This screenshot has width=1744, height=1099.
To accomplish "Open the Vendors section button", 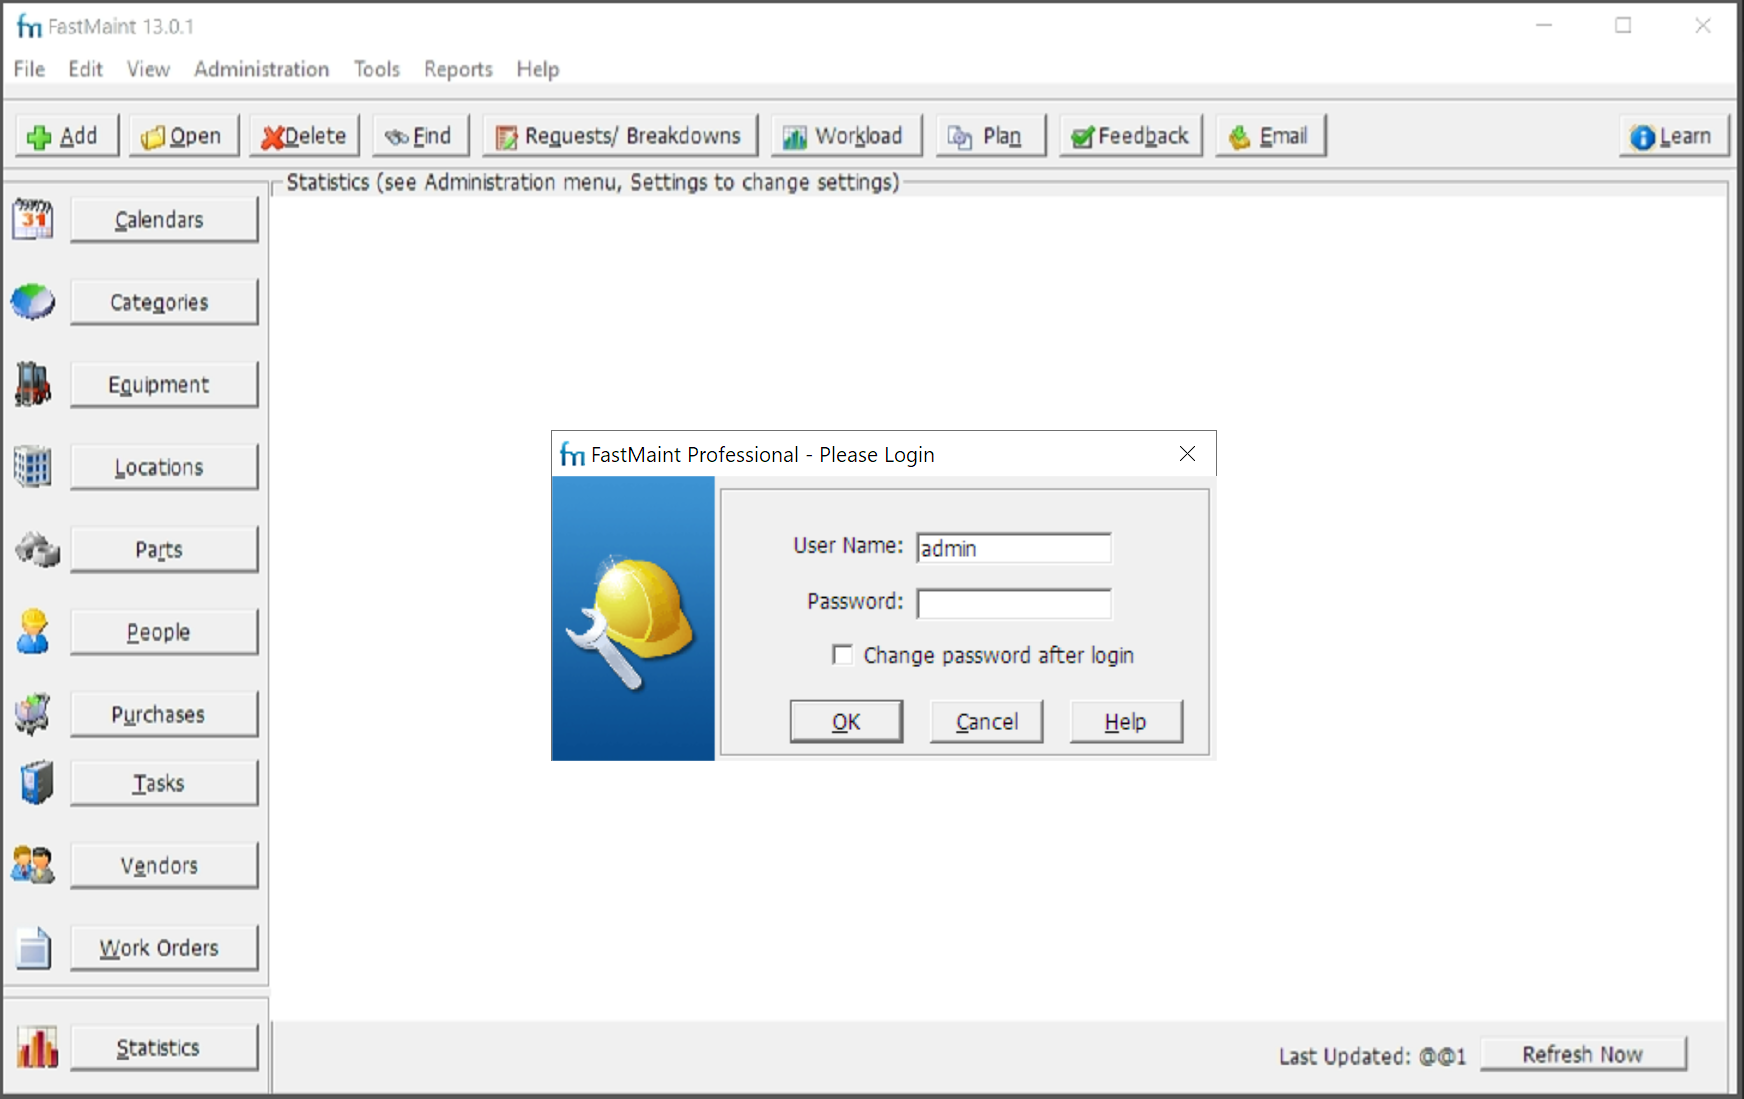I will (164, 865).
